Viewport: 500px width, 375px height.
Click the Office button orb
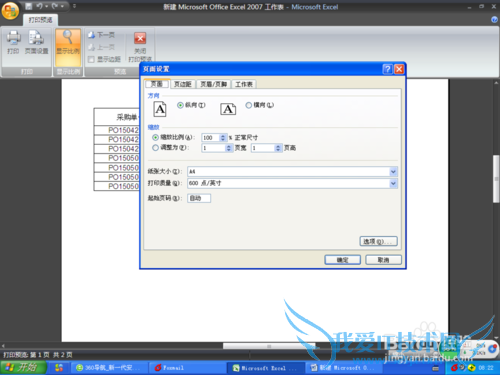coord(10,11)
